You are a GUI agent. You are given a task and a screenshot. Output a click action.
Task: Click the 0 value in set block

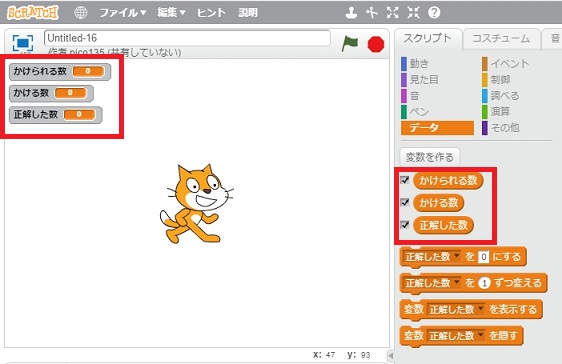click(484, 257)
